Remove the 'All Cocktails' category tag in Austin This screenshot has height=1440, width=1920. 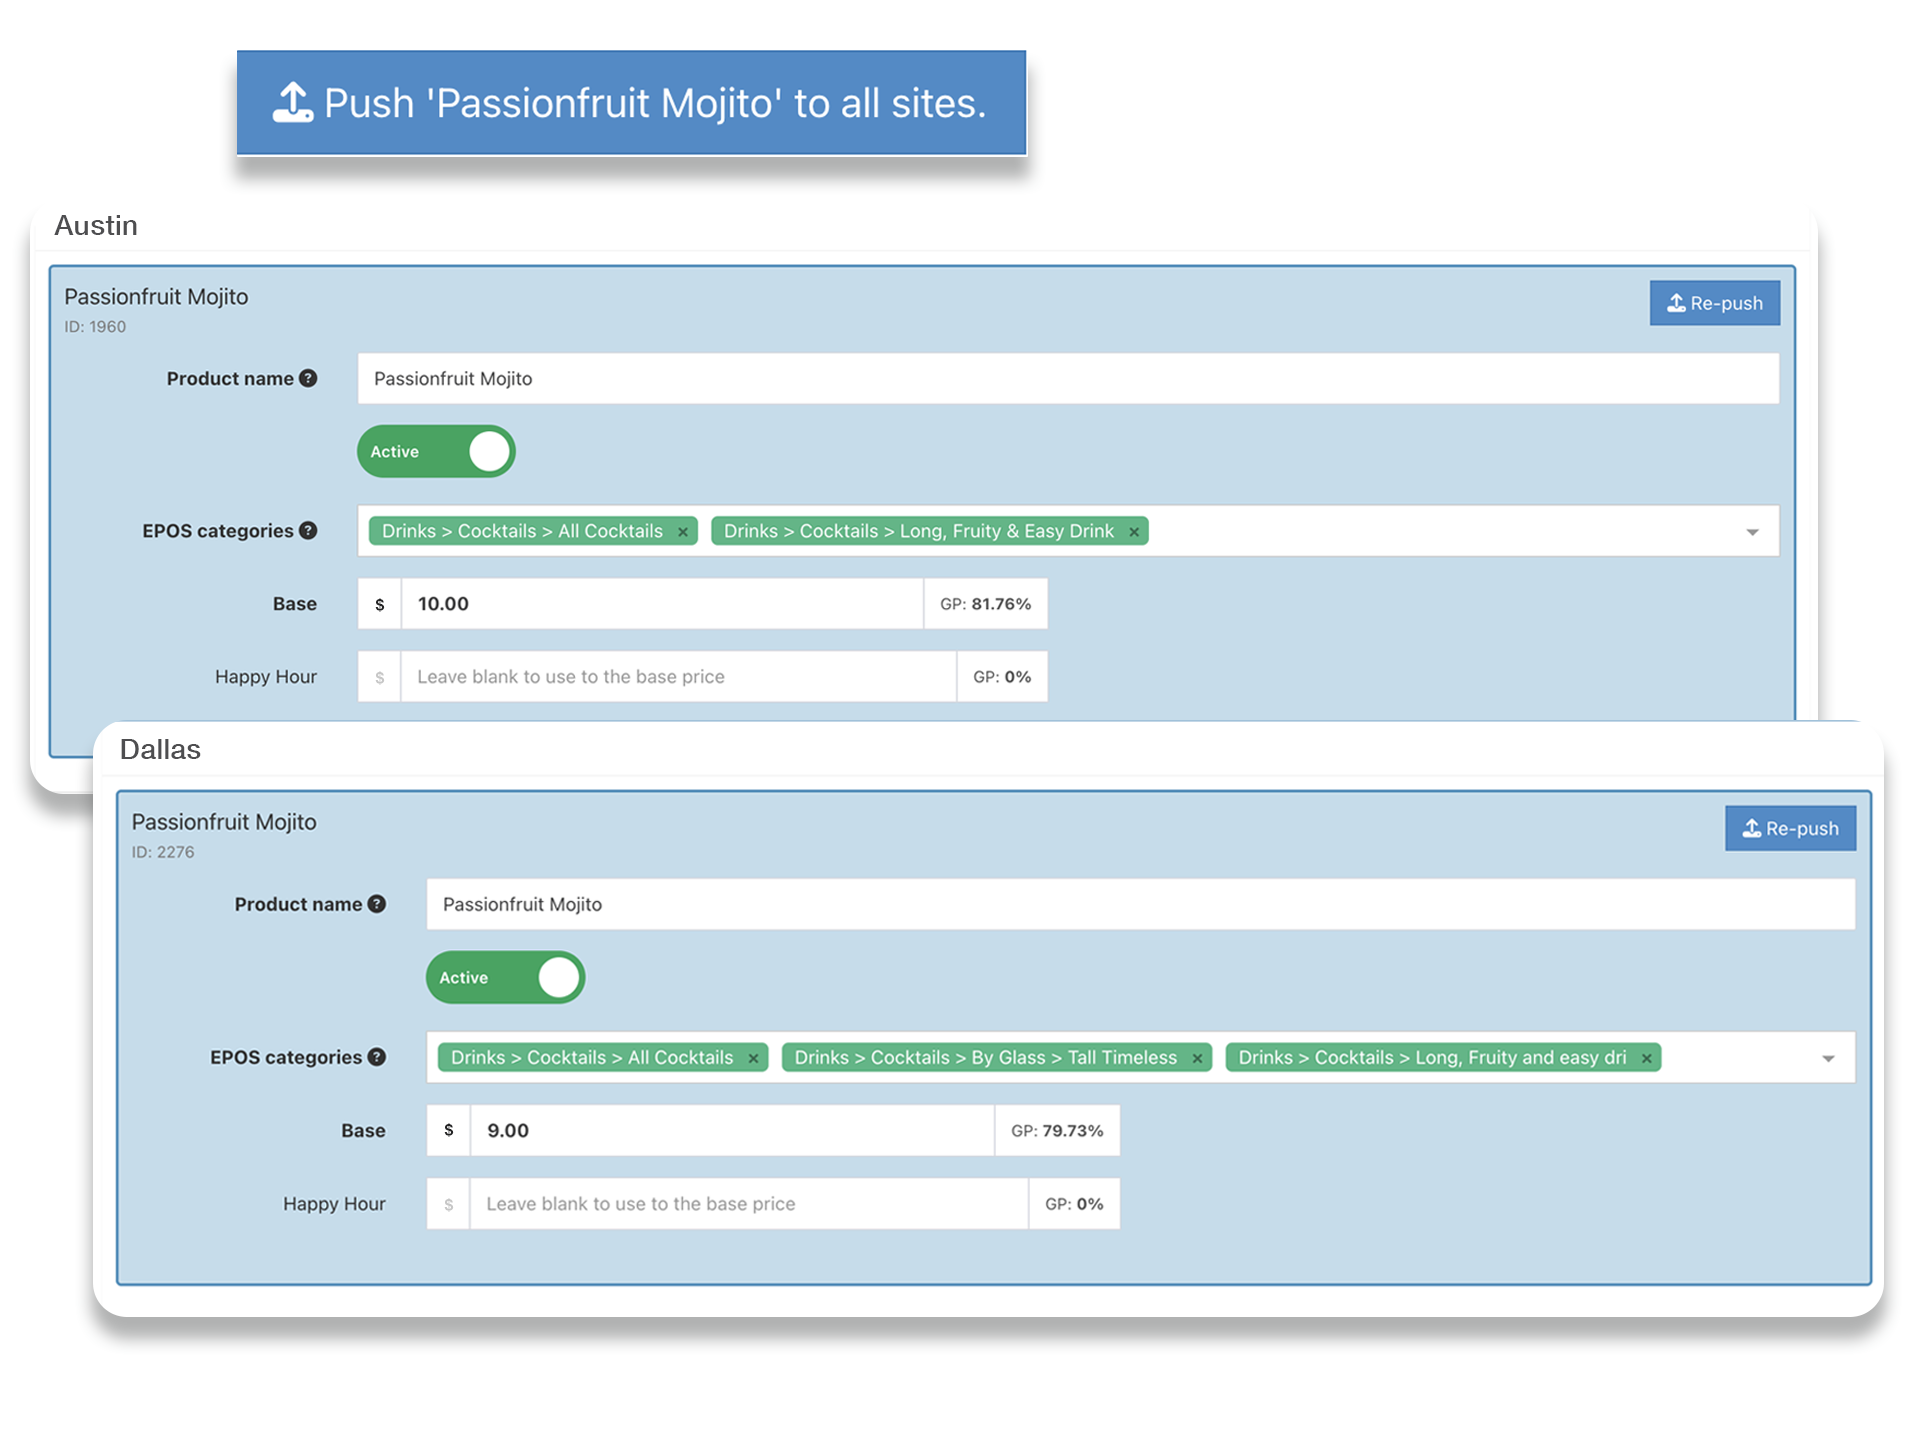(x=683, y=531)
